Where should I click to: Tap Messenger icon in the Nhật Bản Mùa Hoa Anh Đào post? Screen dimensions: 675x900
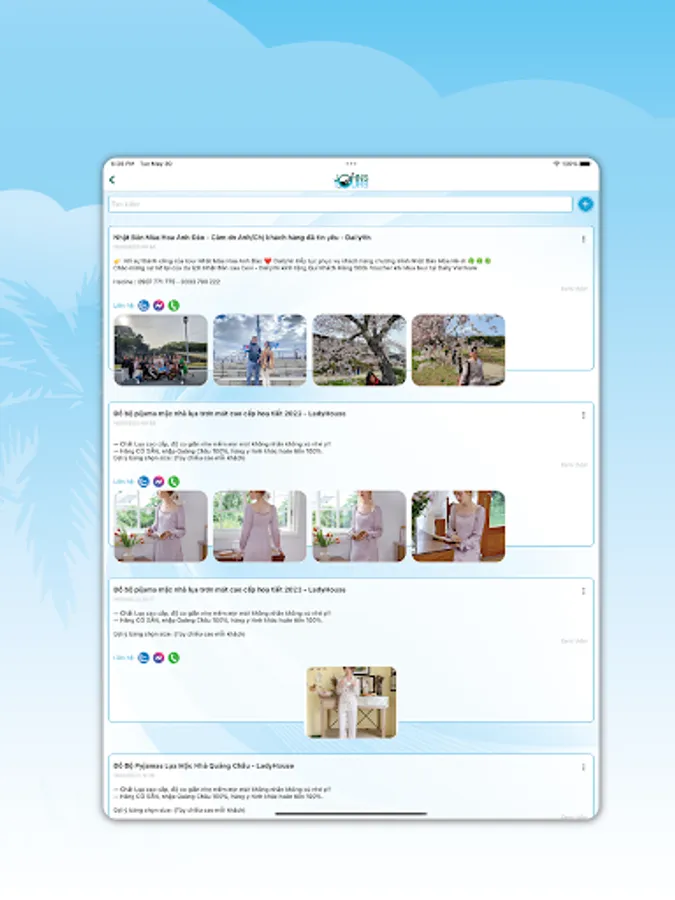pos(158,305)
